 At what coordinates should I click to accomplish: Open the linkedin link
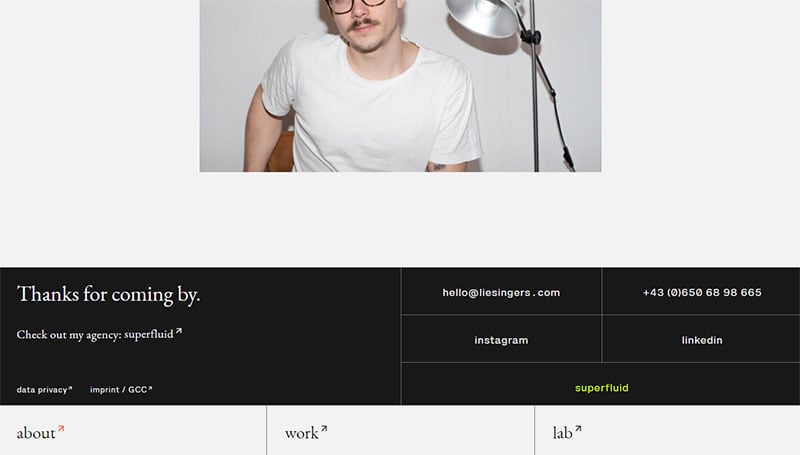click(x=702, y=340)
